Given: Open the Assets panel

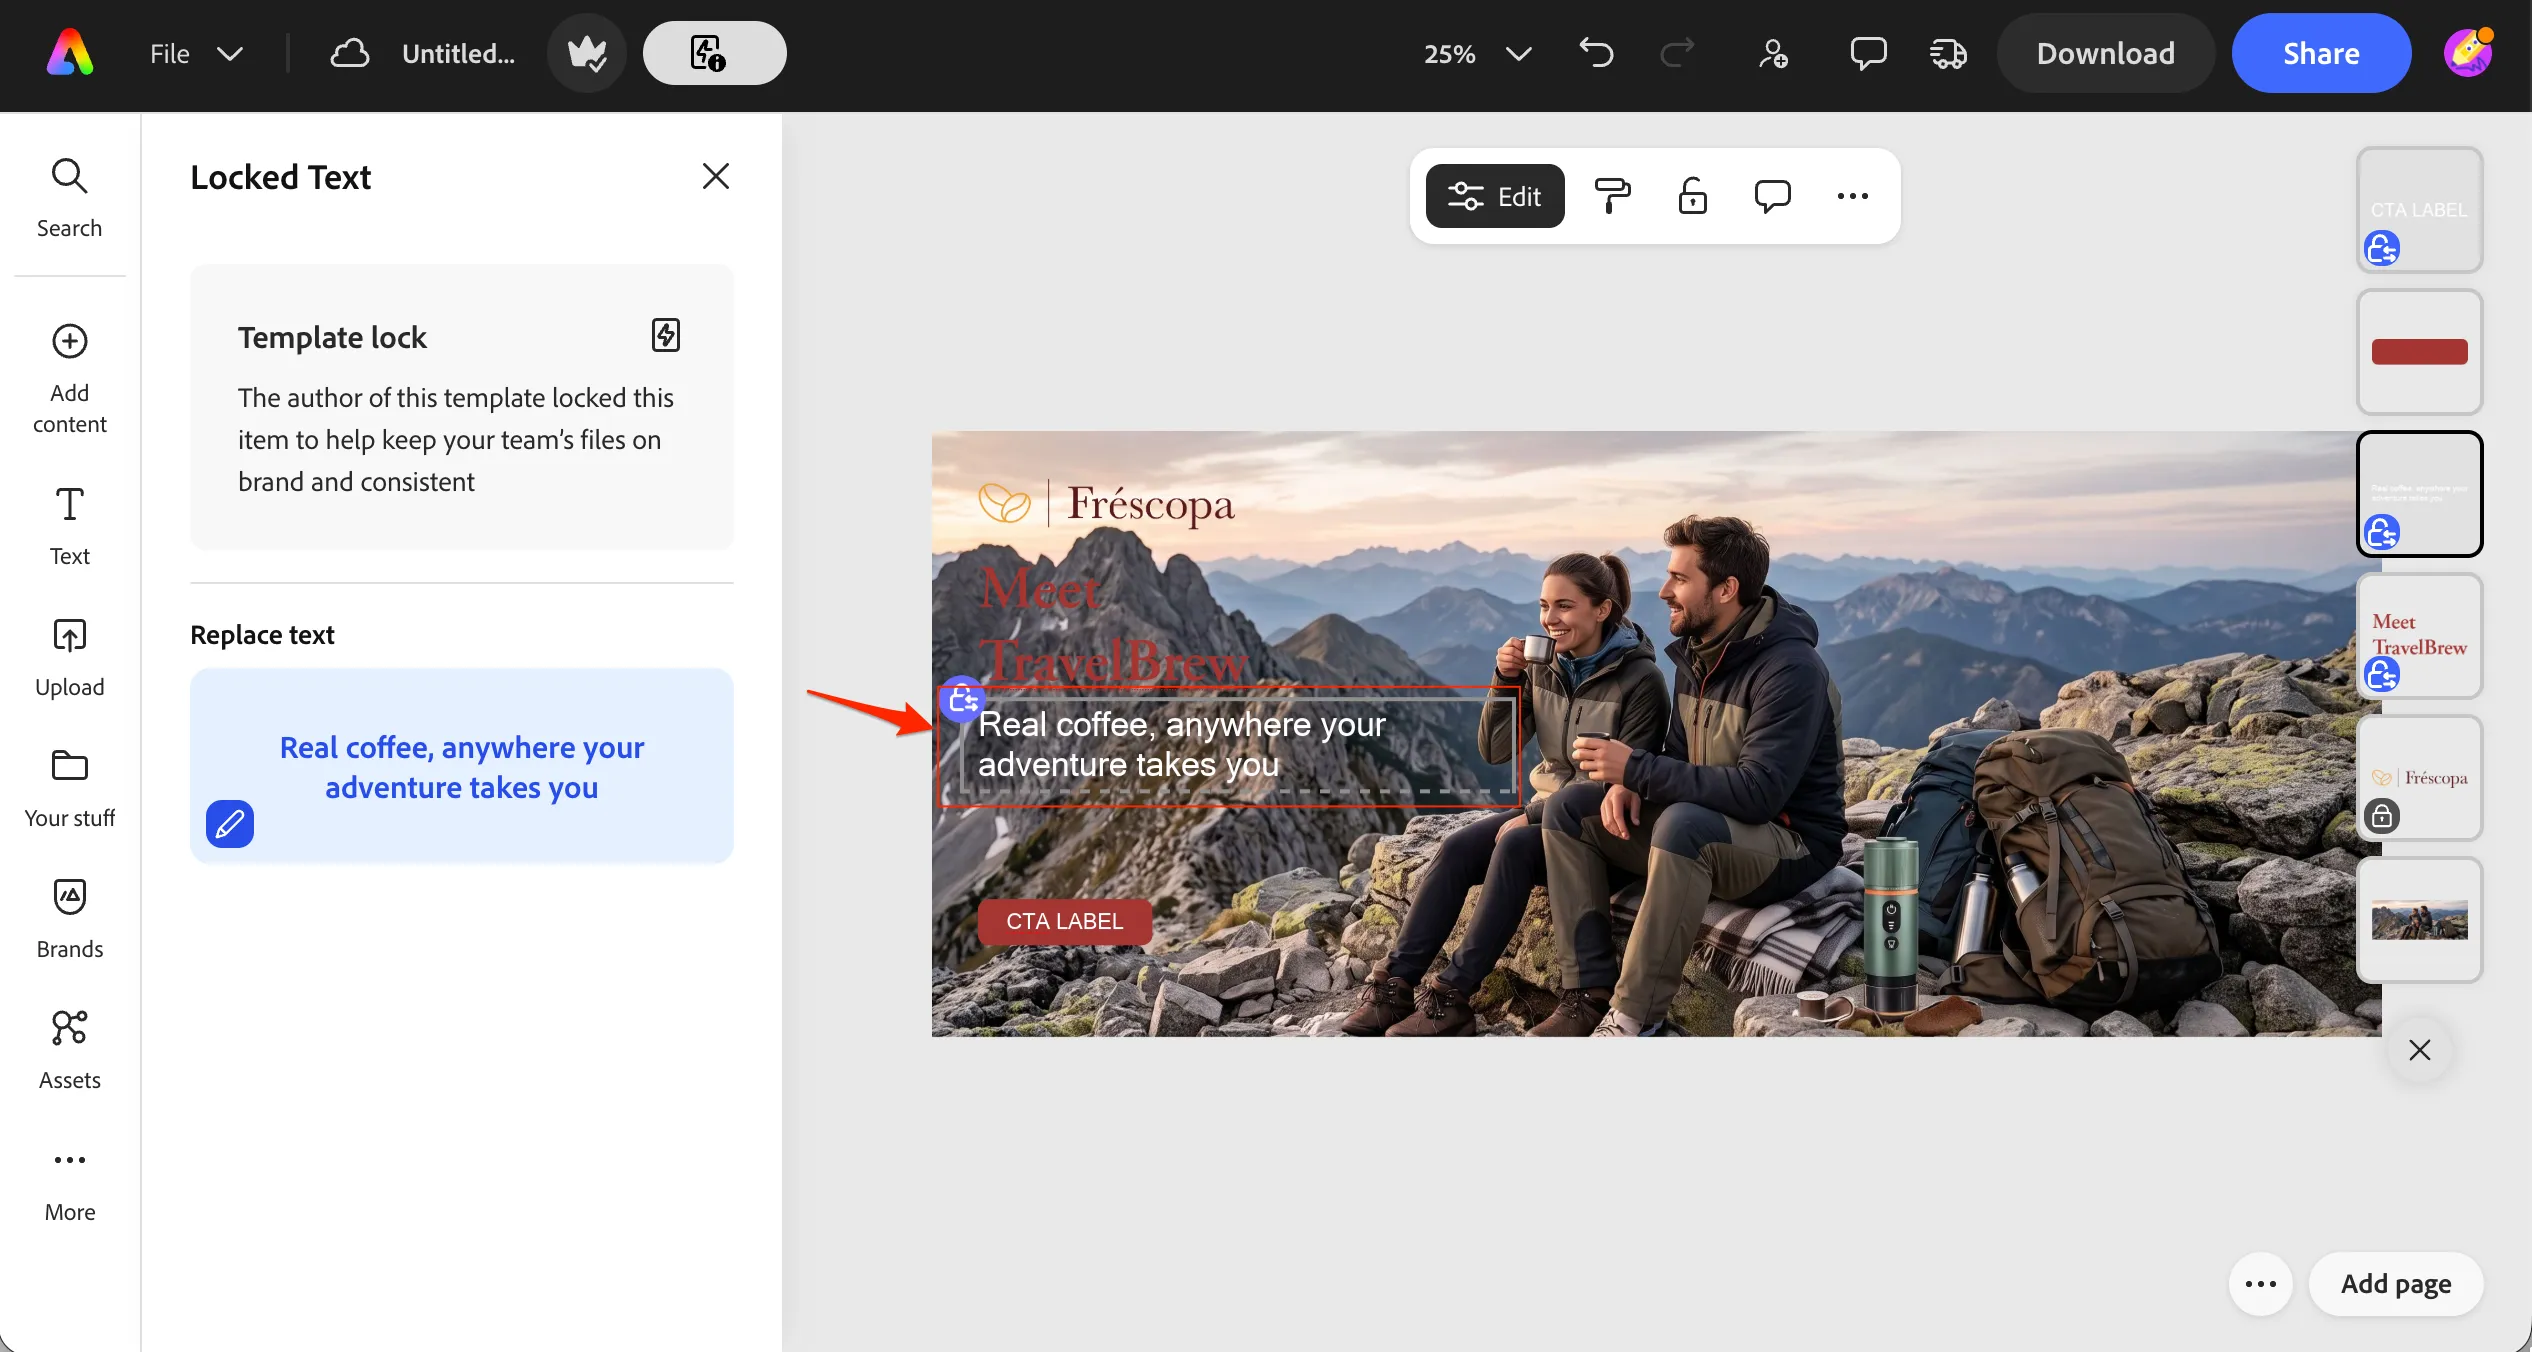Looking at the screenshot, I should pos(69,1050).
